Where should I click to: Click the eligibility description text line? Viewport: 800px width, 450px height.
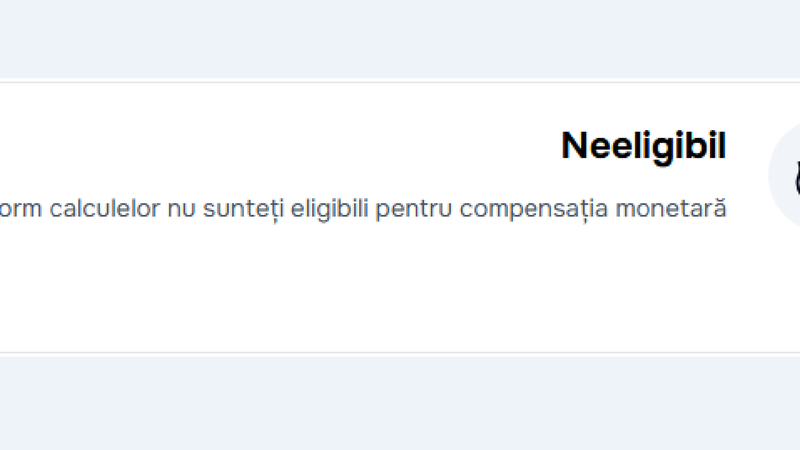(x=363, y=209)
